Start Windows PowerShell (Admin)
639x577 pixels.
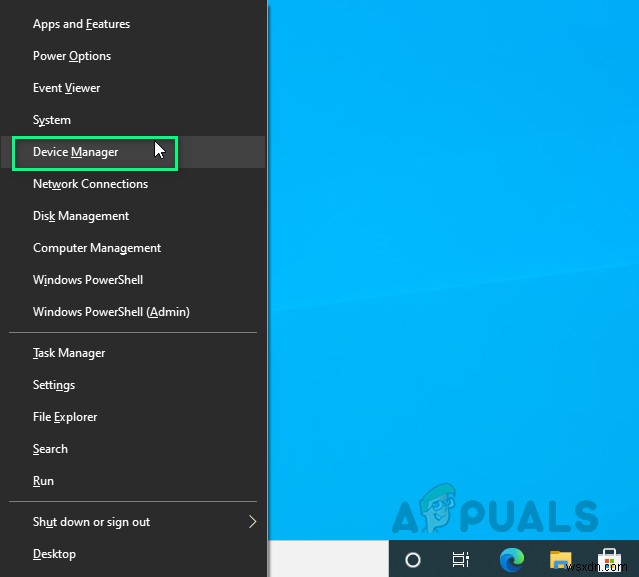[133, 312]
